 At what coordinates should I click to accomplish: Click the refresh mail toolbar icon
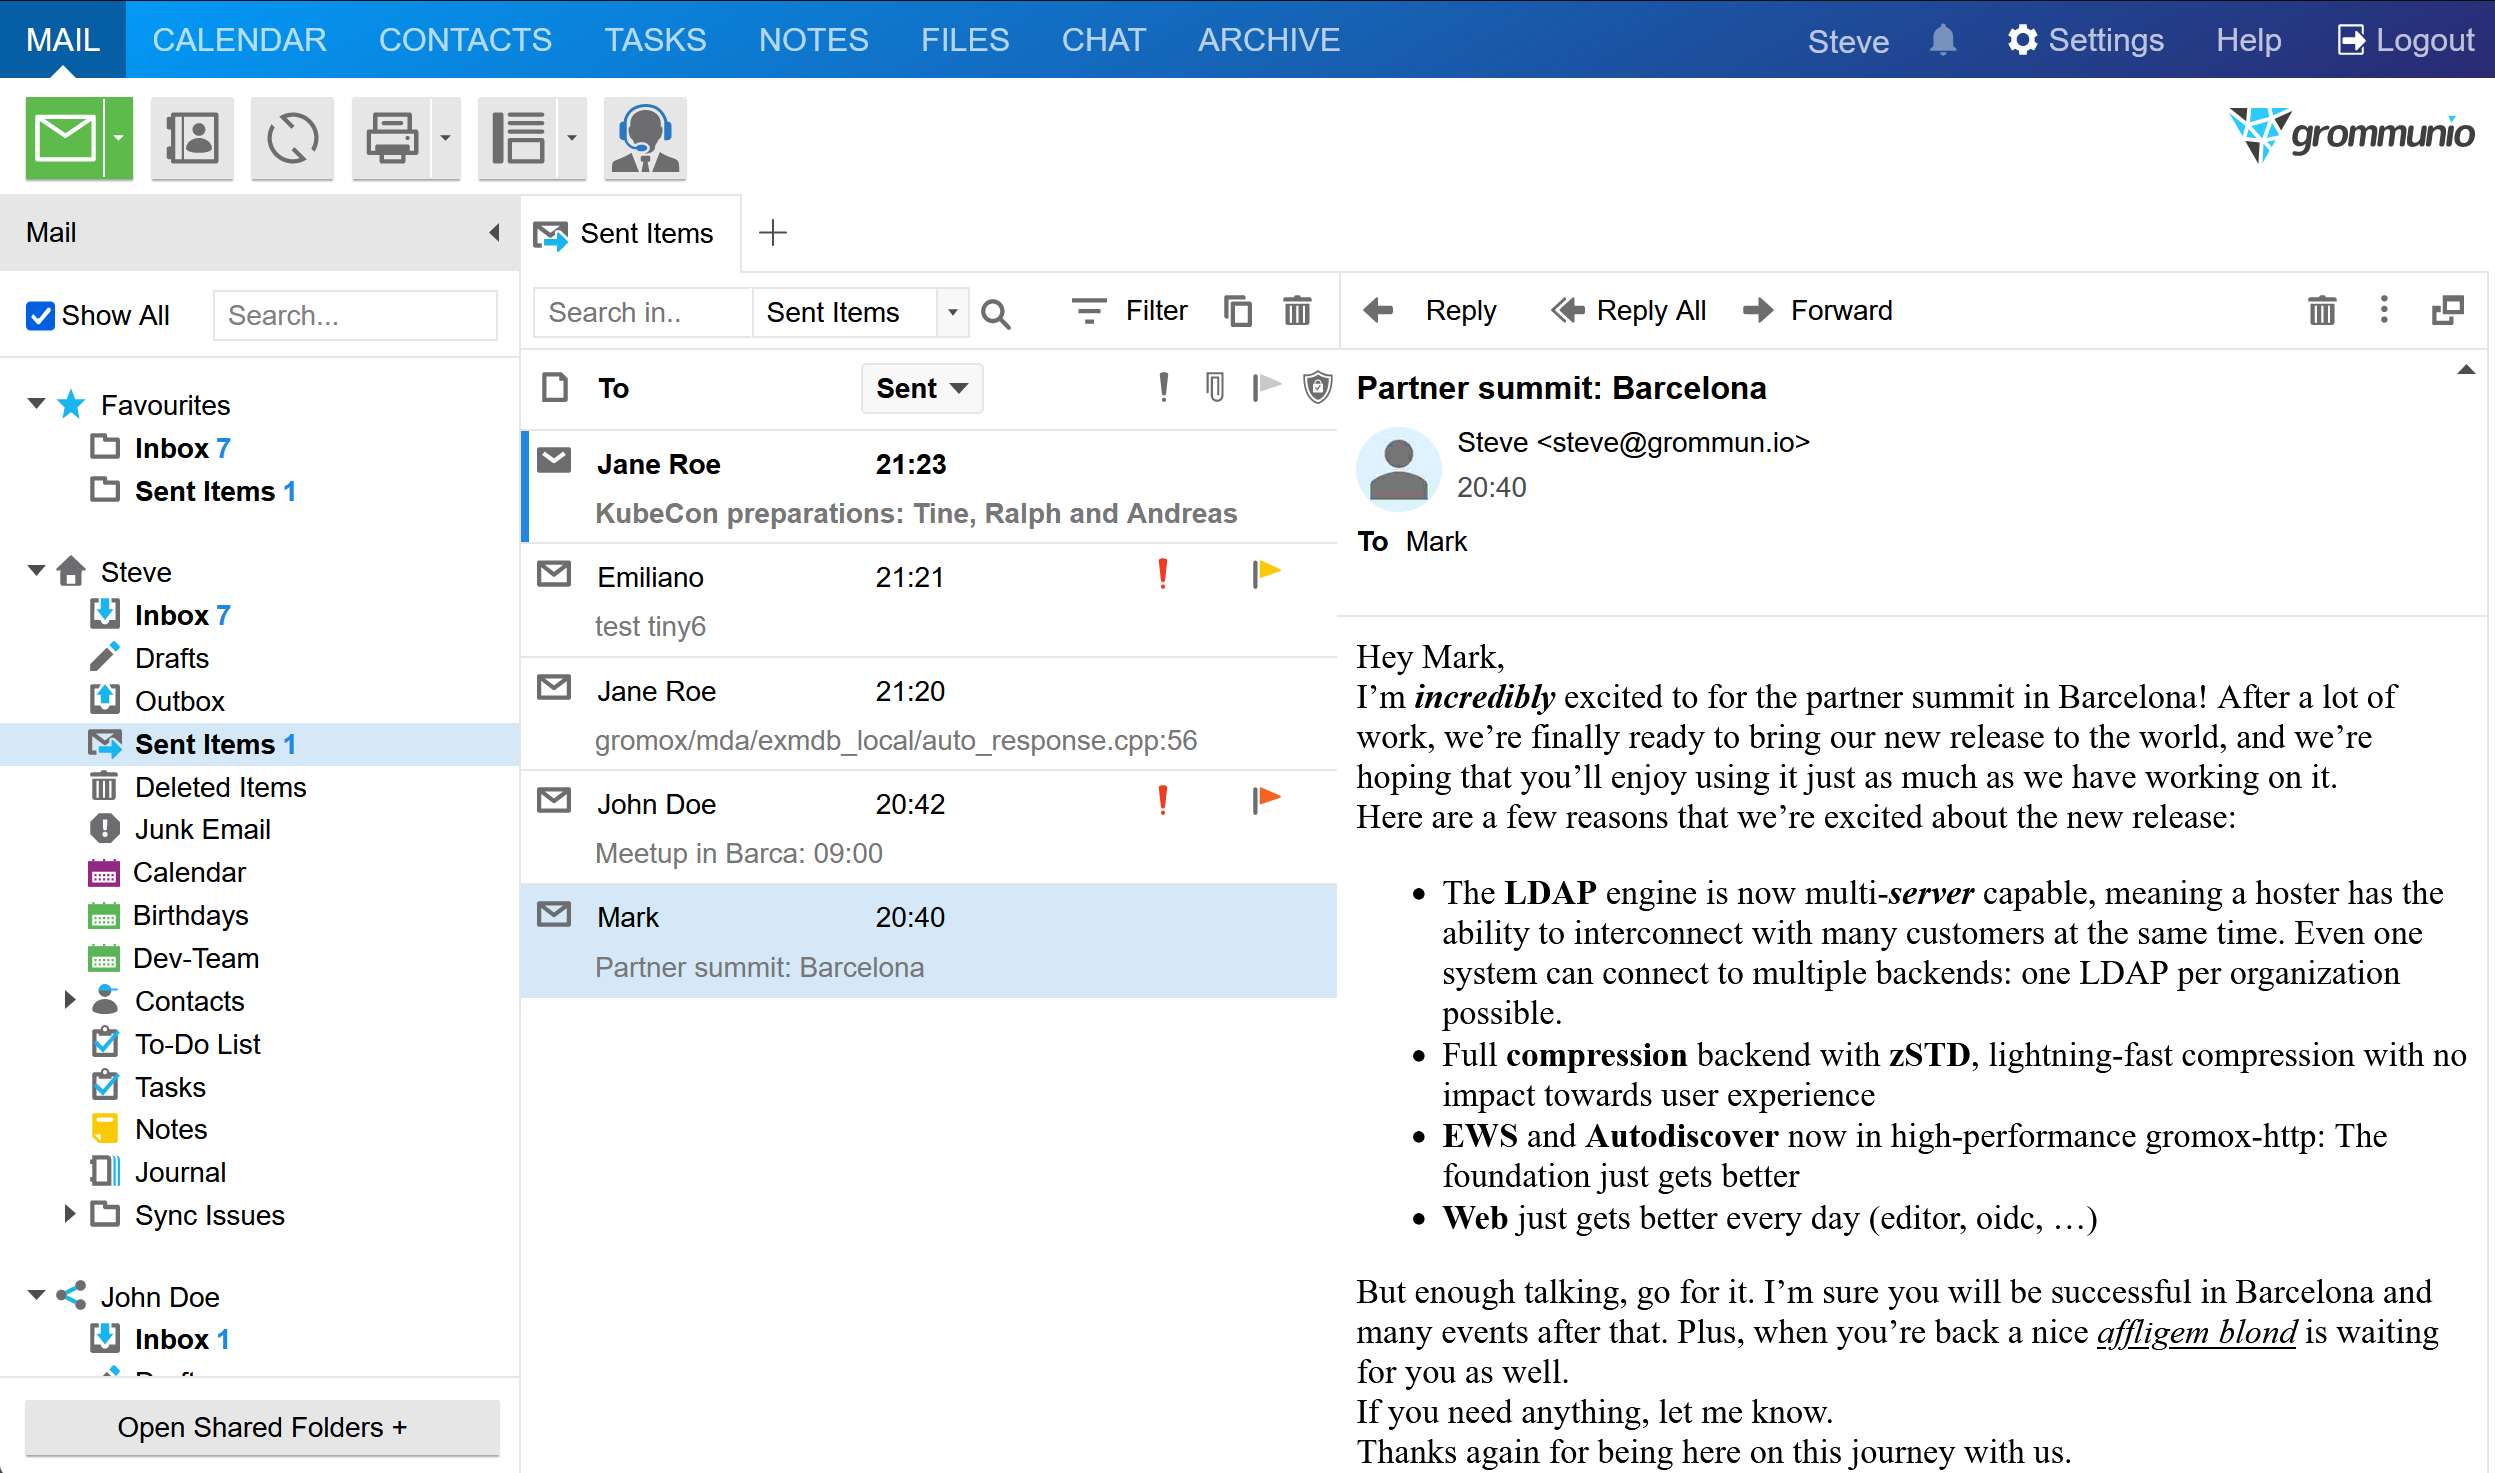click(x=292, y=138)
